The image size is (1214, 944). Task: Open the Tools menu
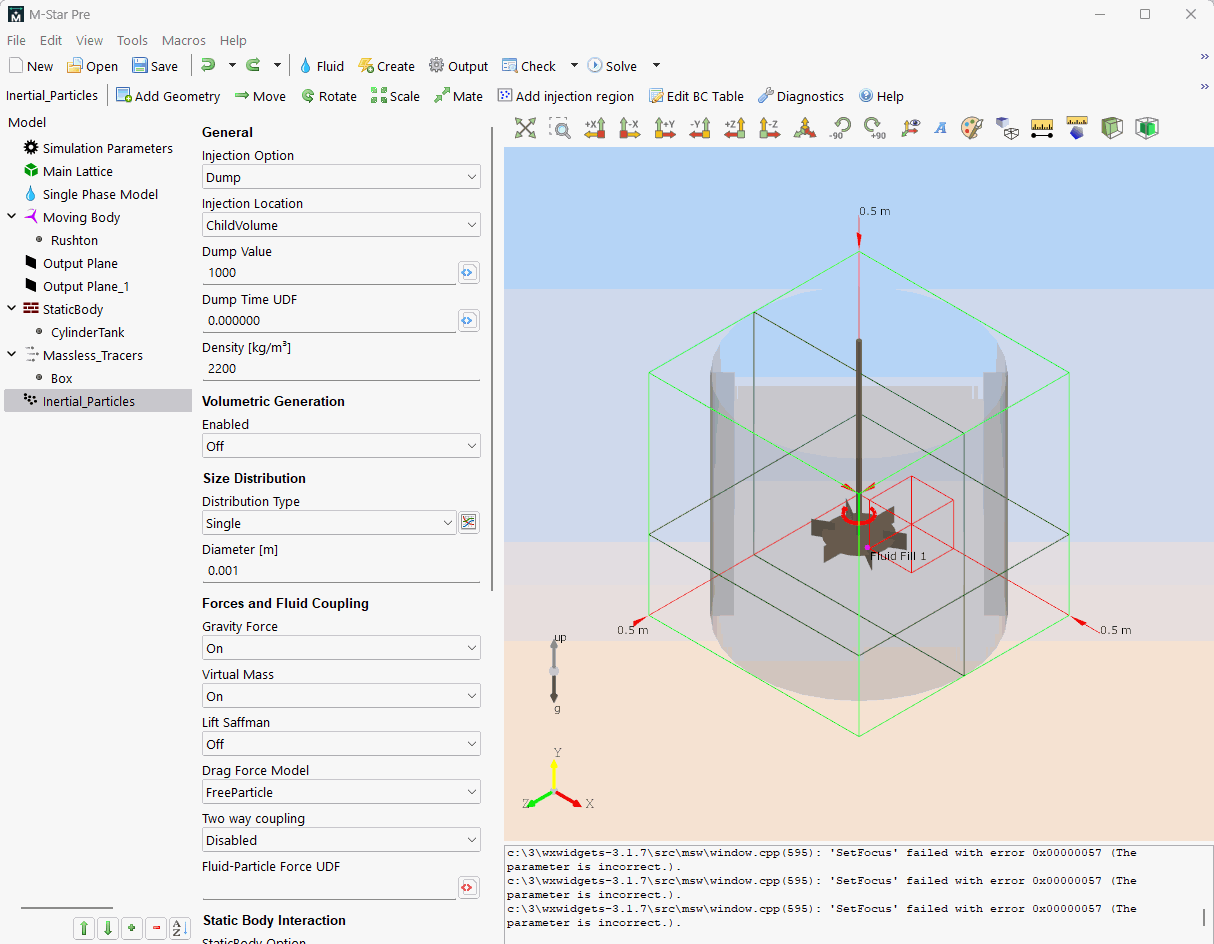(132, 41)
